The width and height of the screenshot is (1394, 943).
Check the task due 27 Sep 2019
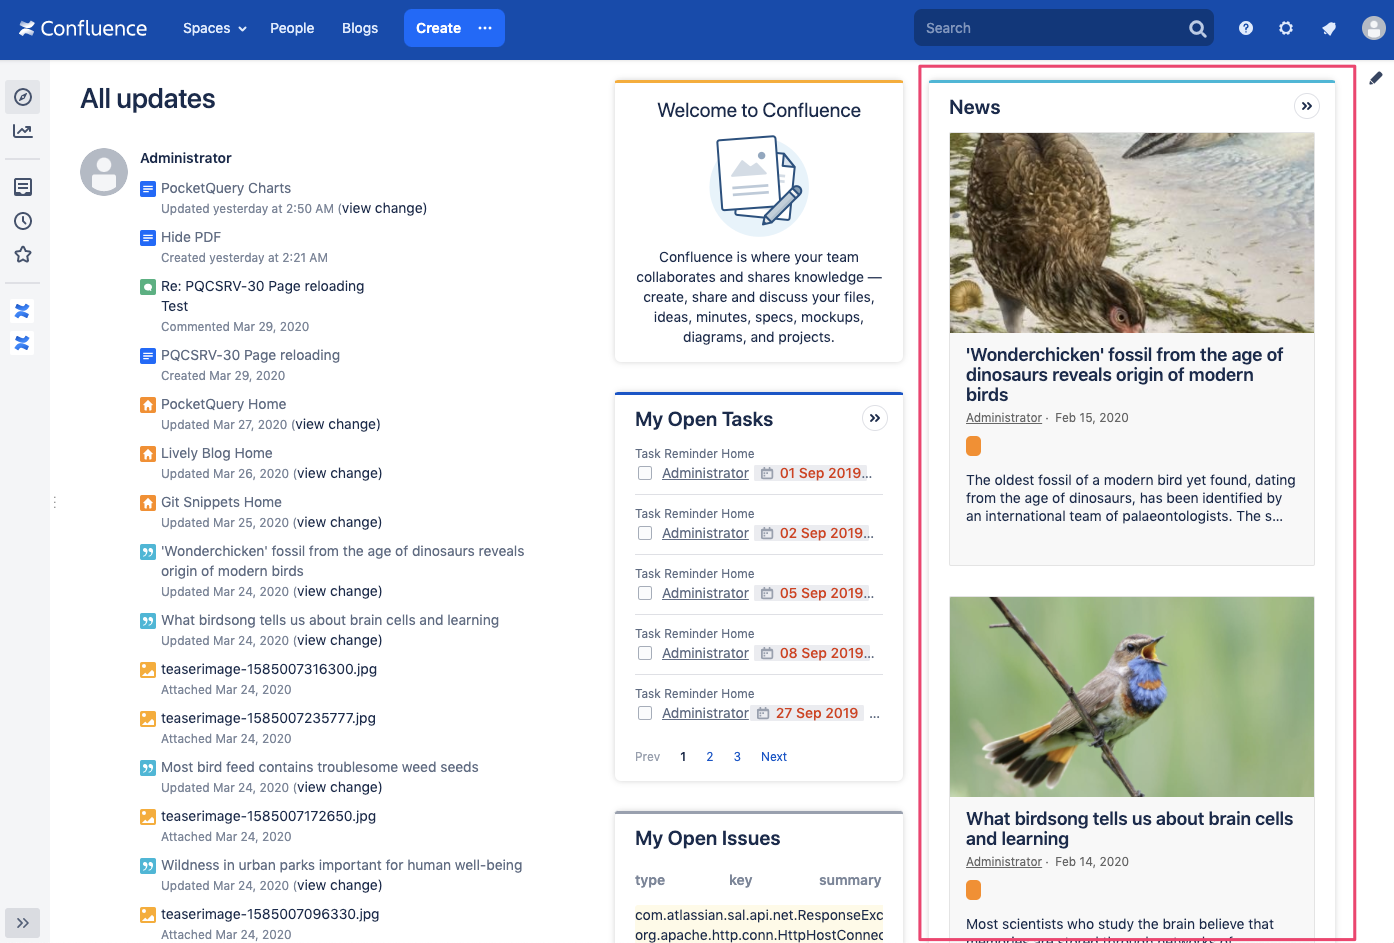[x=645, y=713]
